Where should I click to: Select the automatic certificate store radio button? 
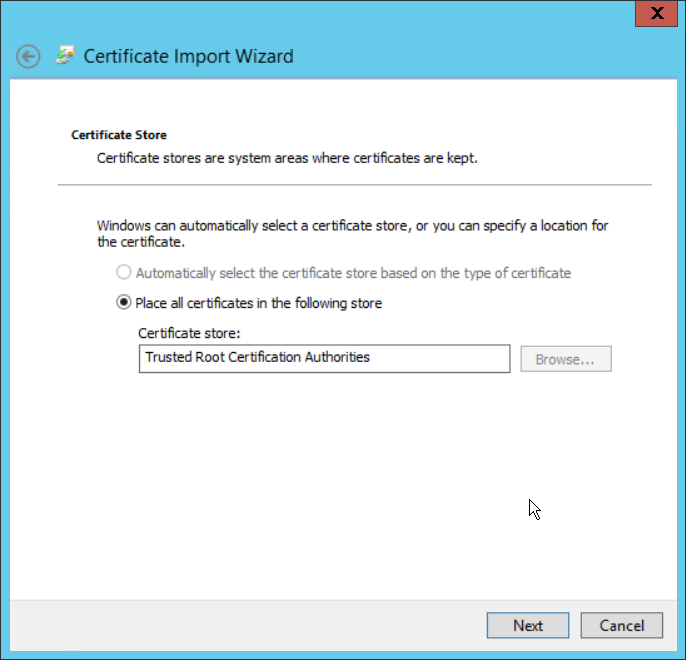click(x=124, y=272)
